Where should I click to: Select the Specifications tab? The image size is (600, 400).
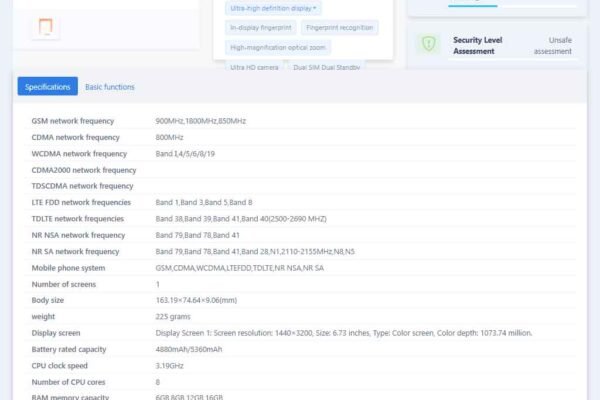47,87
